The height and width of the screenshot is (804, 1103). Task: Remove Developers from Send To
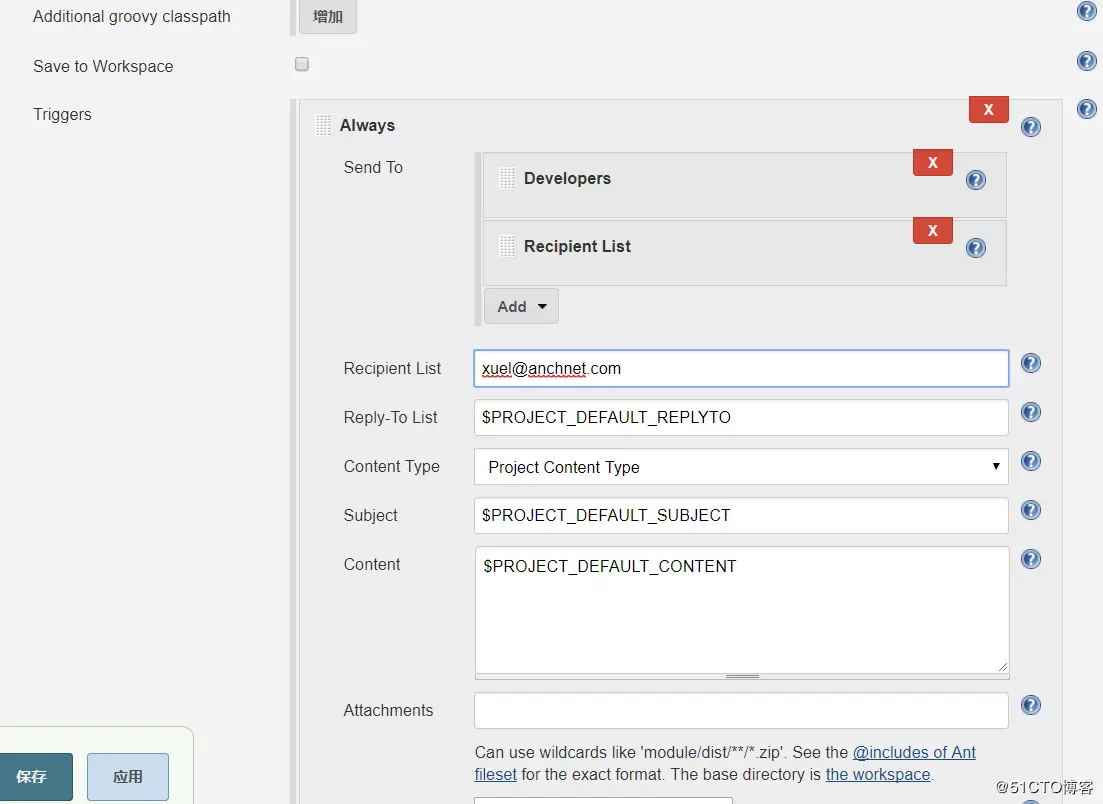pyautogui.click(x=933, y=162)
